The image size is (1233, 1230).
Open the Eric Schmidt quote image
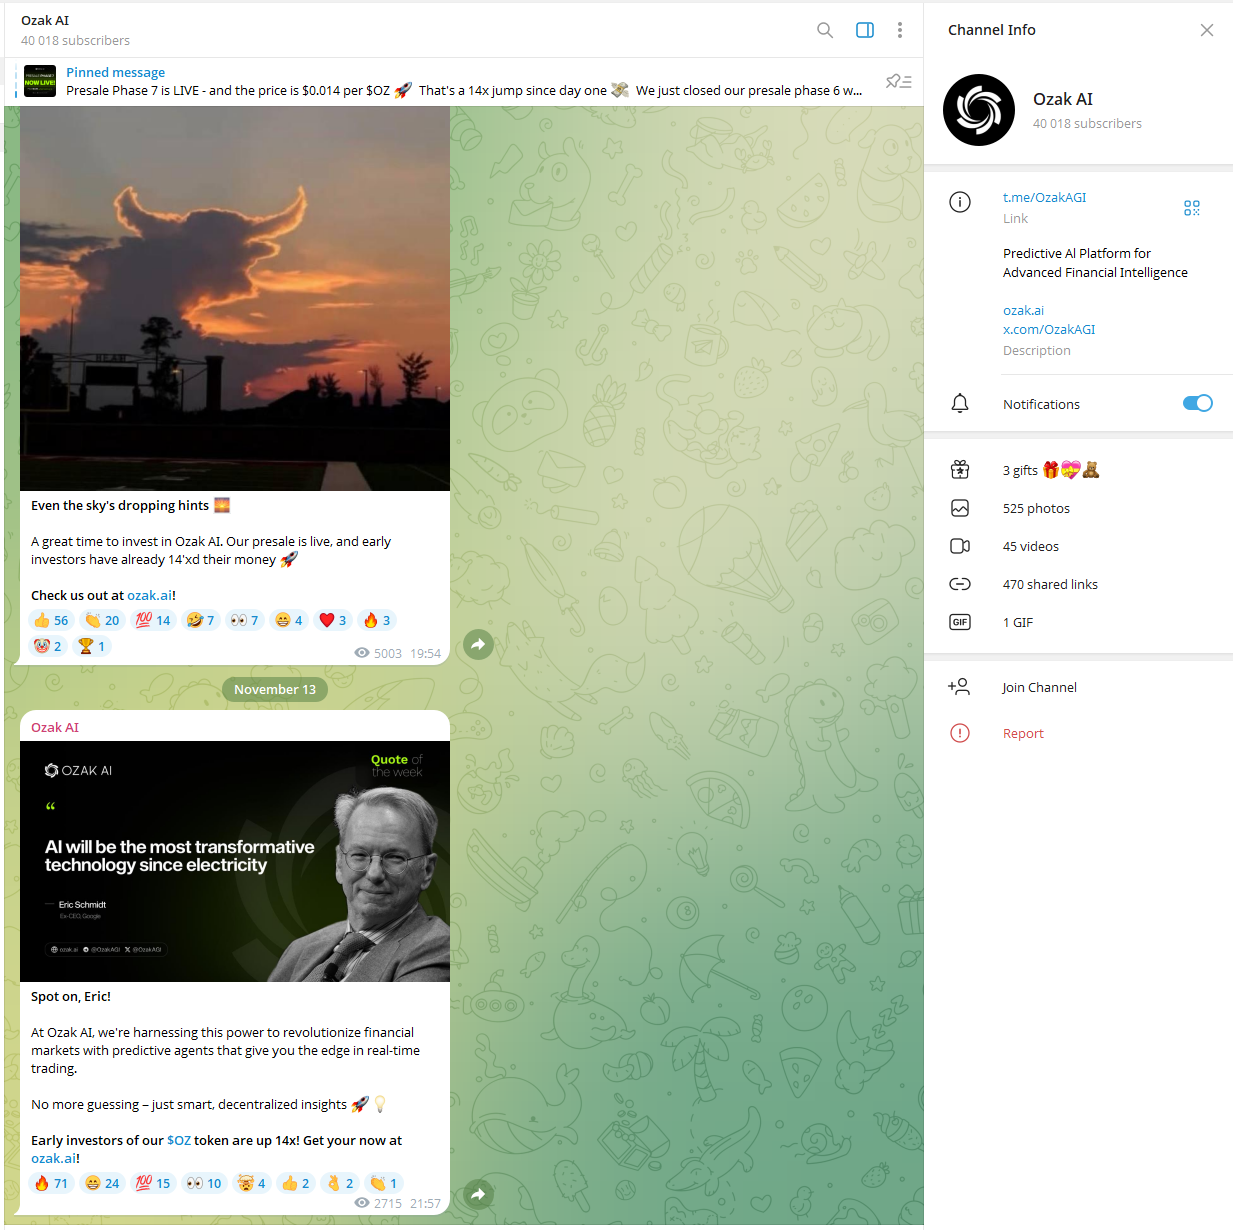pyautogui.click(x=235, y=861)
